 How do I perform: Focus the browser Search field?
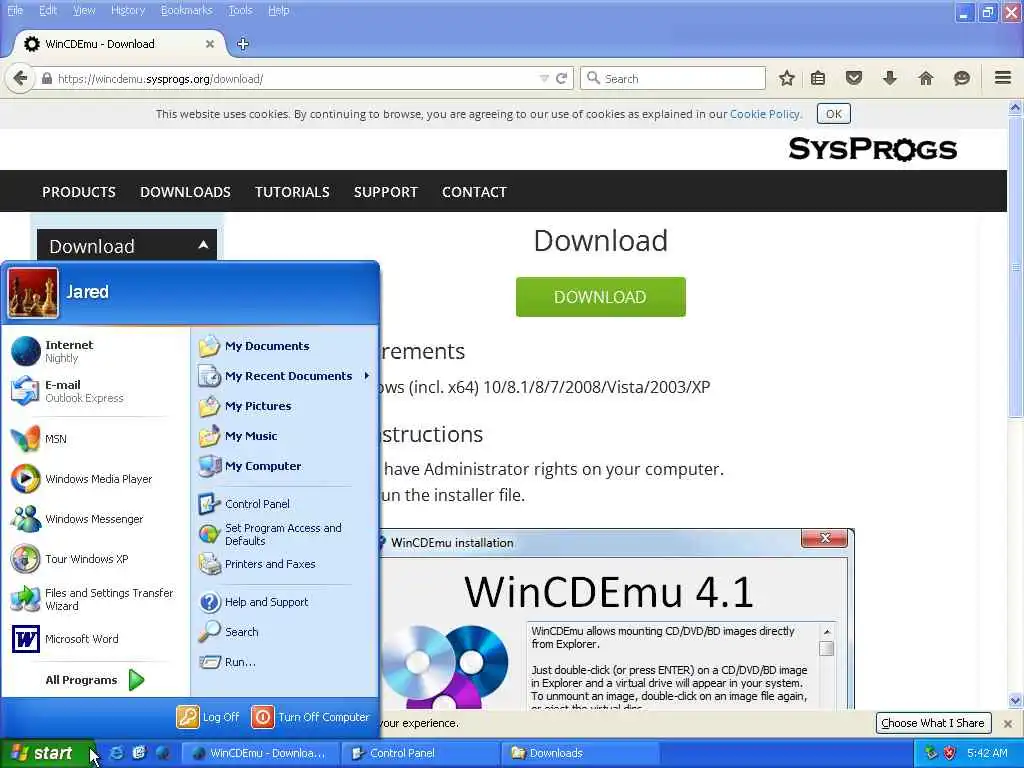pyautogui.click(x=673, y=78)
